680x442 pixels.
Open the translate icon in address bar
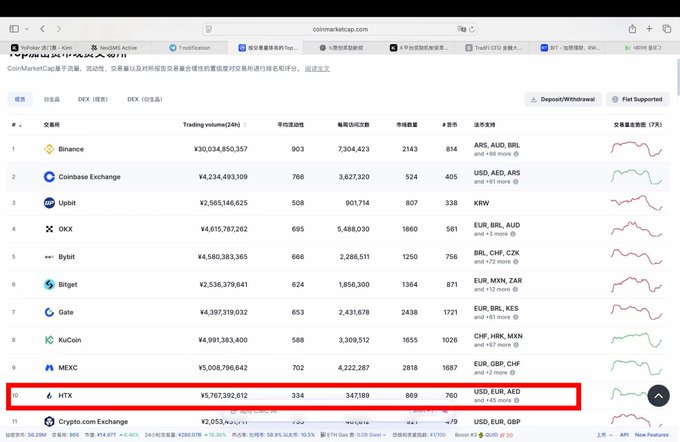[x=461, y=29]
